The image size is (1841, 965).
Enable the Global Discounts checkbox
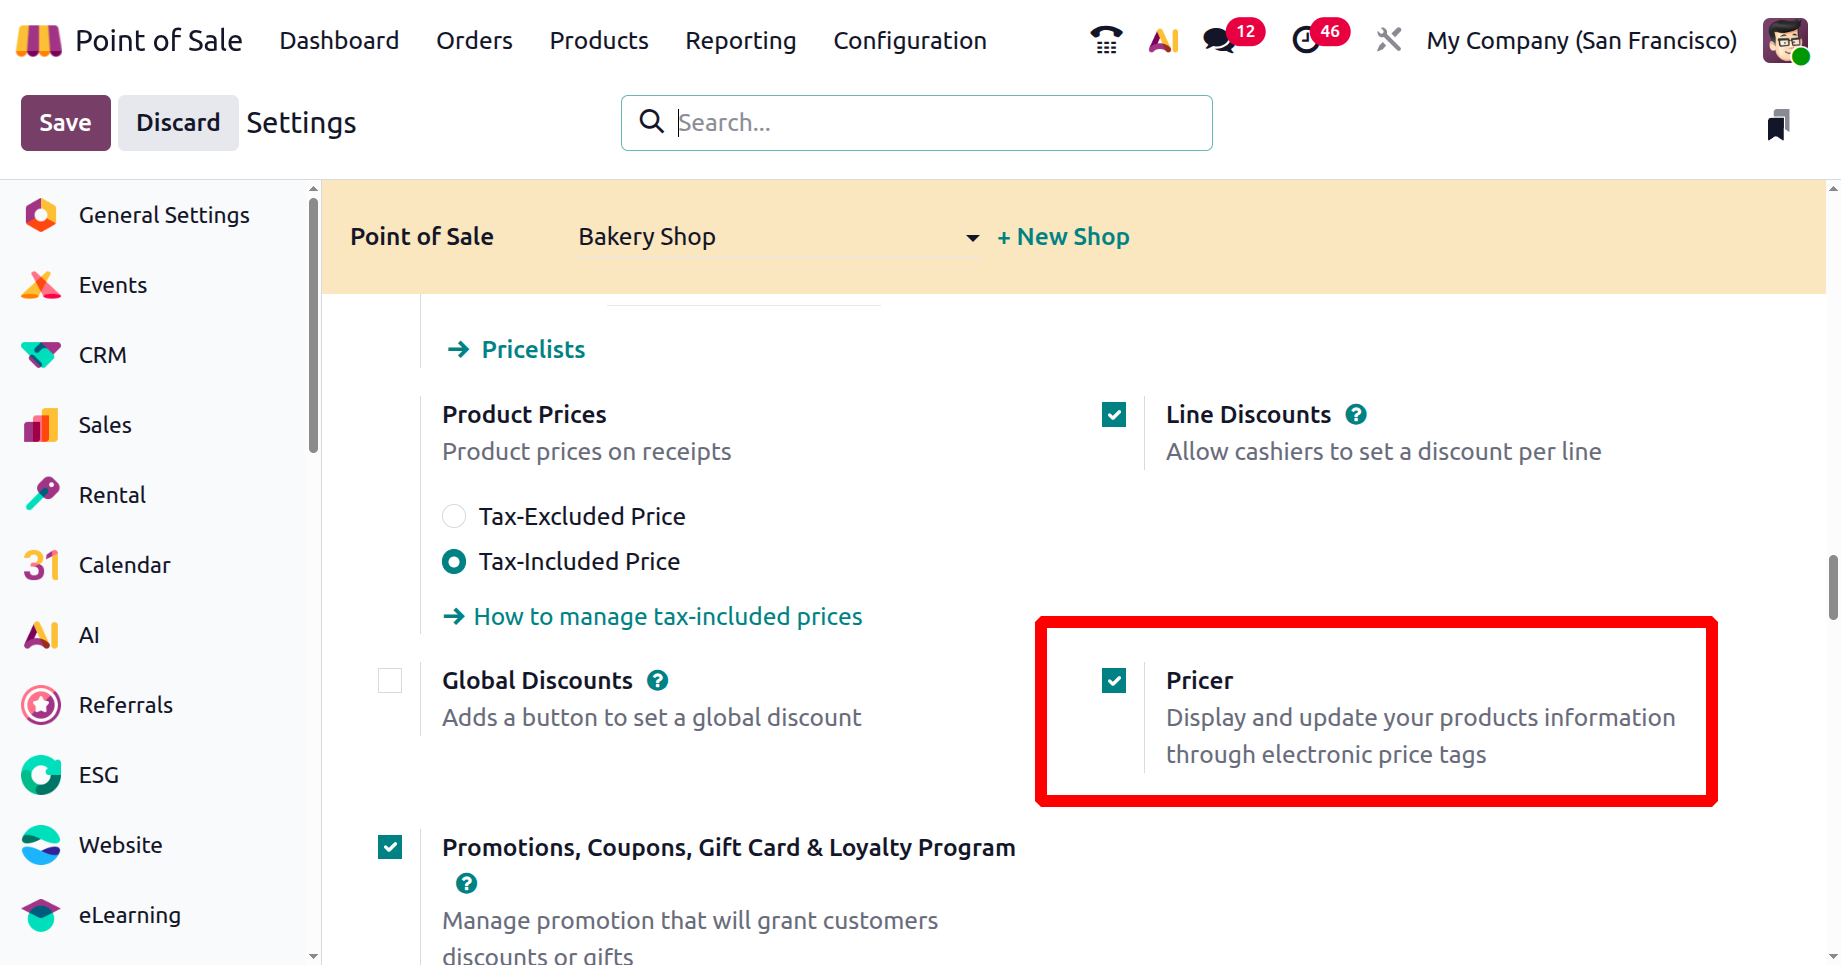pos(390,681)
